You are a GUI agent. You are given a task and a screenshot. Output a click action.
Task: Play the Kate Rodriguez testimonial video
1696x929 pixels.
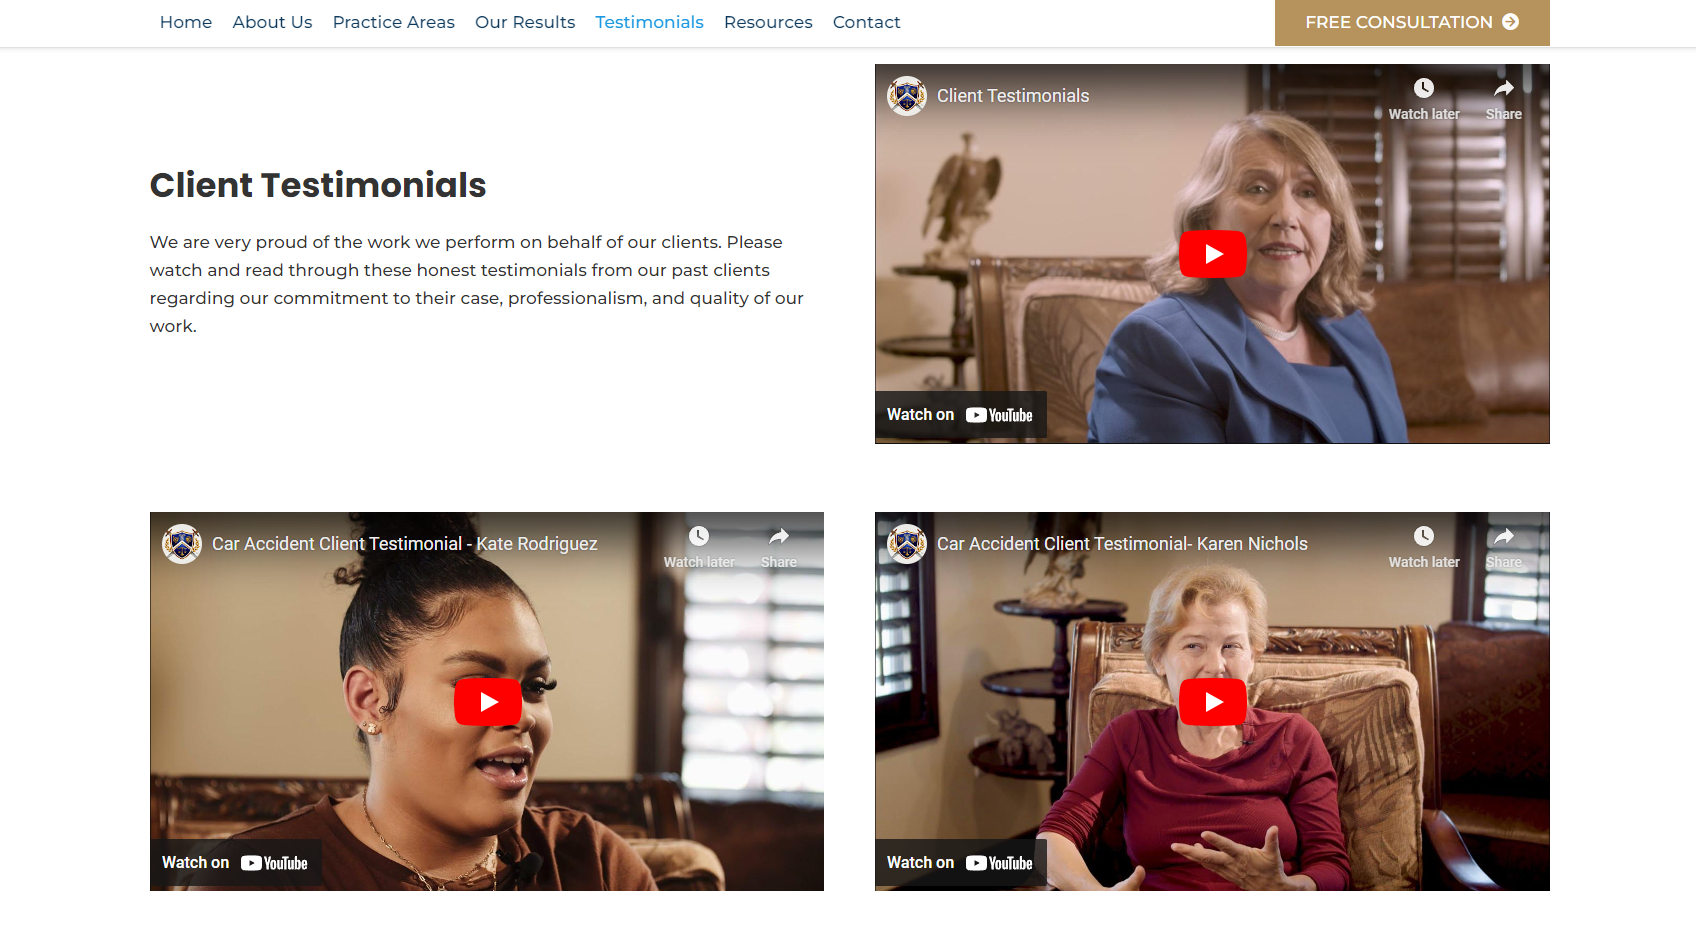pos(488,702)
